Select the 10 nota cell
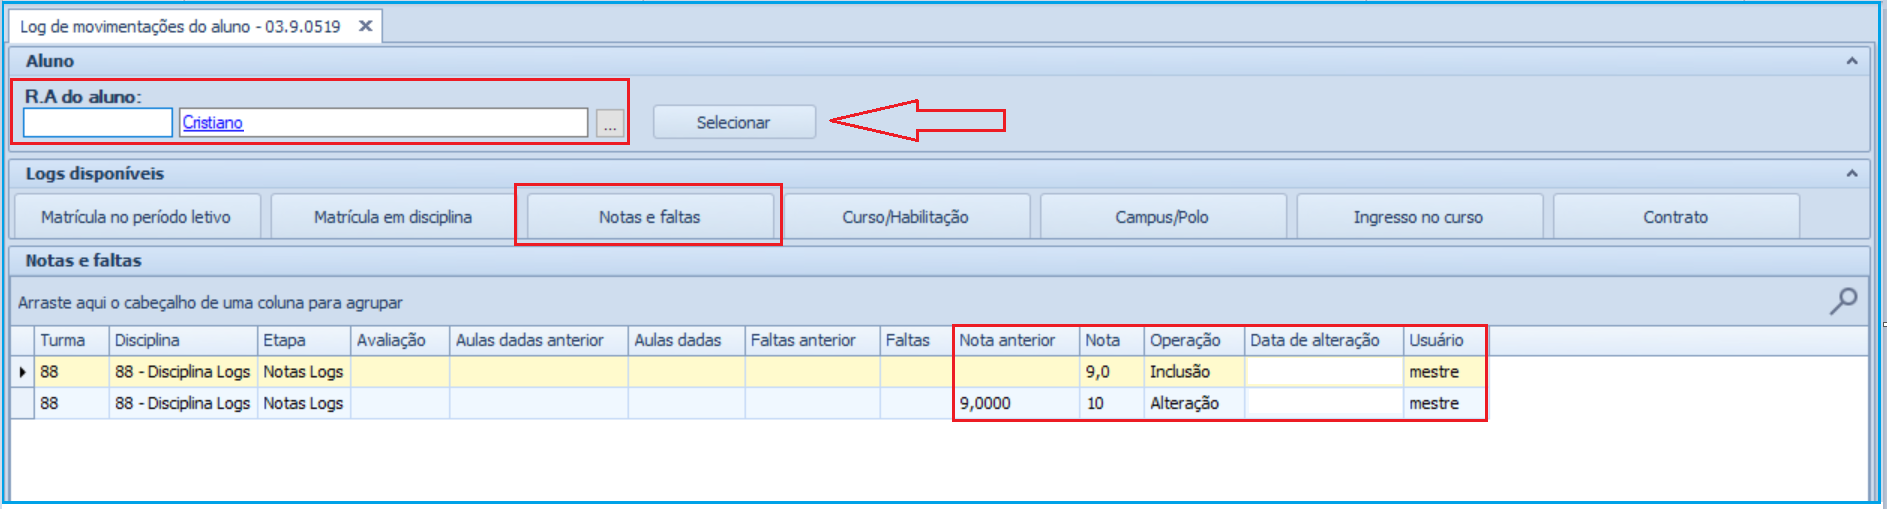1887x509 pixels. [1112, 403]
